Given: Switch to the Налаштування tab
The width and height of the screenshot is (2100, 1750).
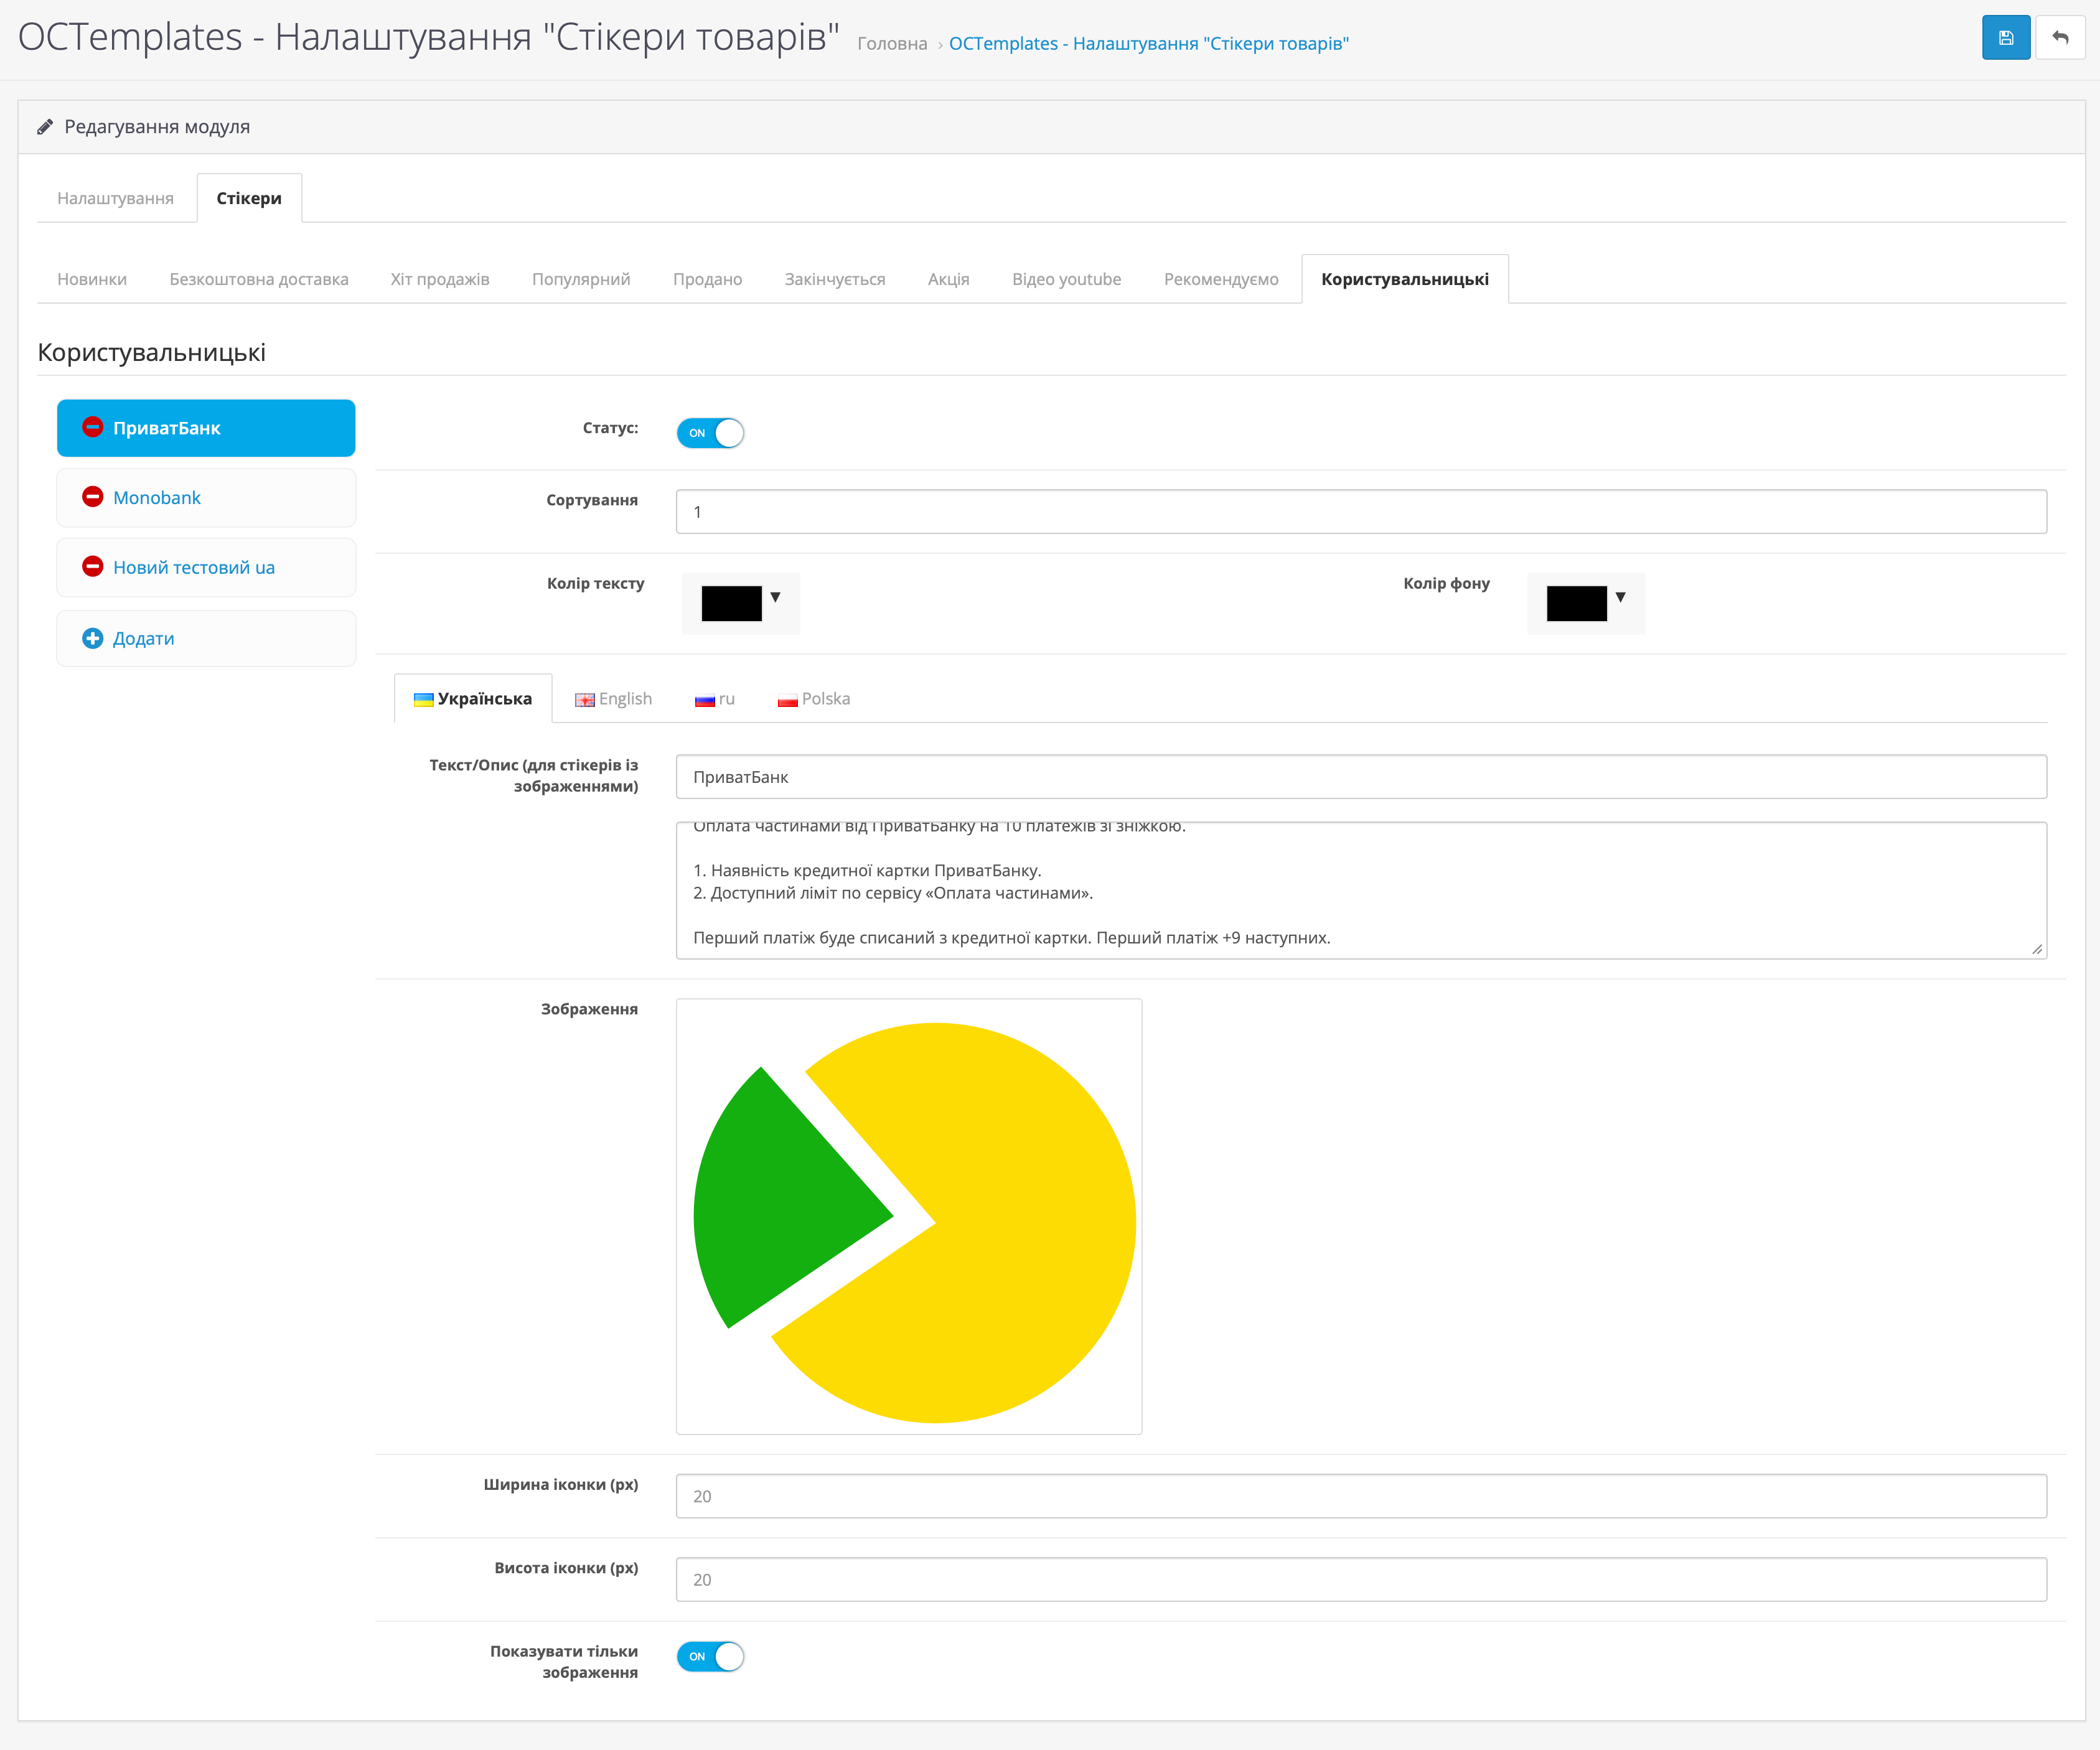Looking at the screenshot, I should 115,198.
